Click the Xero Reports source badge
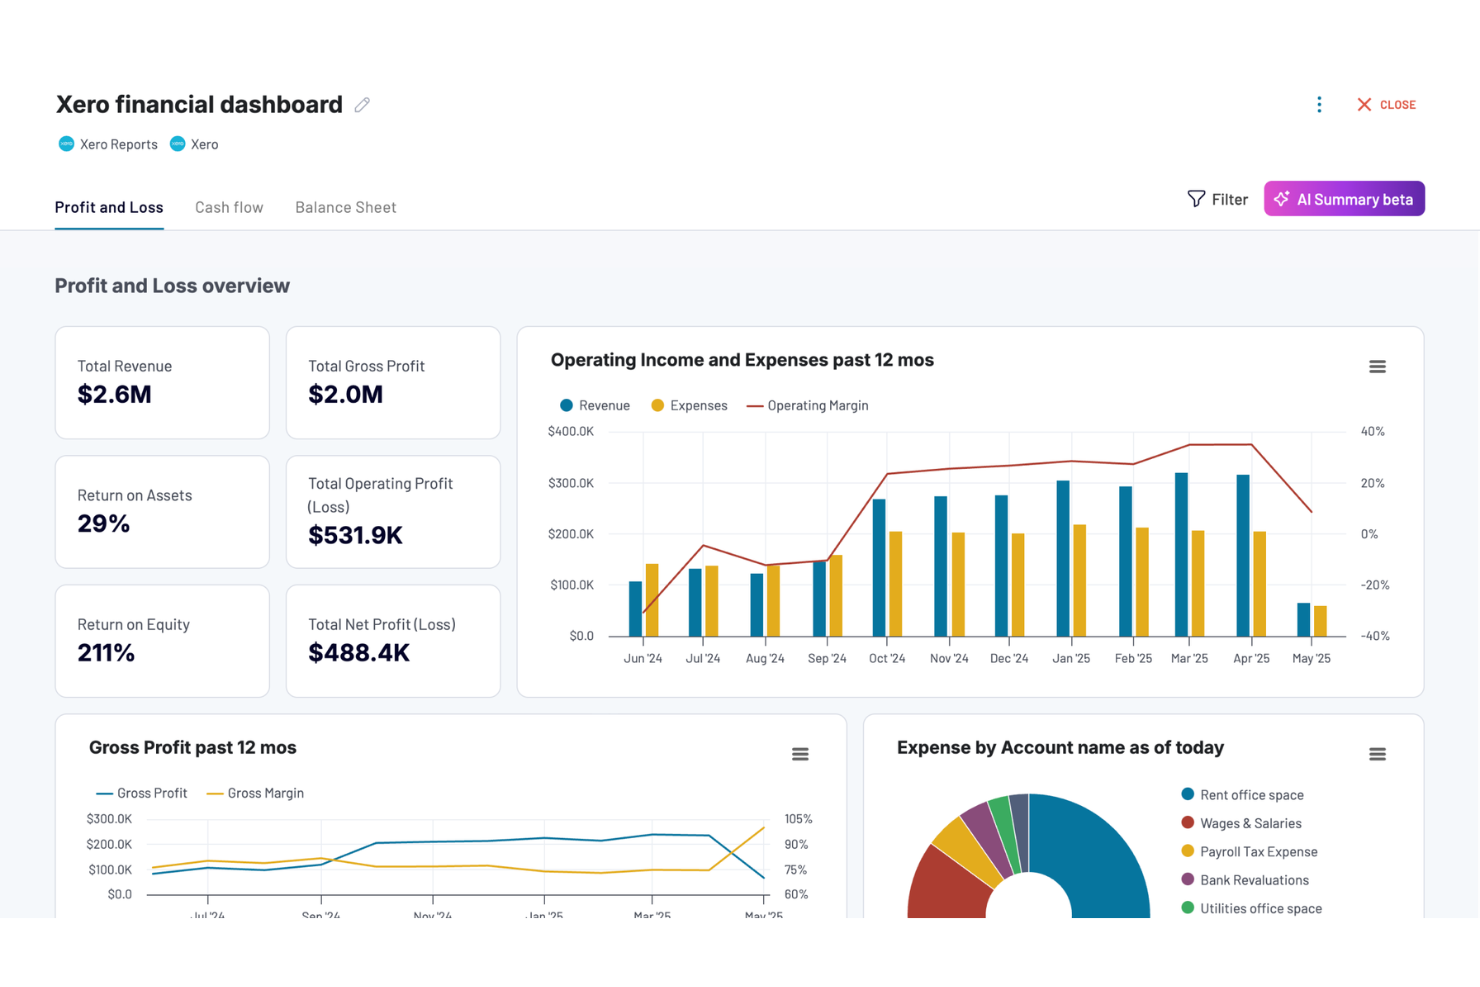The width and height of the screenshot is (1480, 987). [107, 144]
